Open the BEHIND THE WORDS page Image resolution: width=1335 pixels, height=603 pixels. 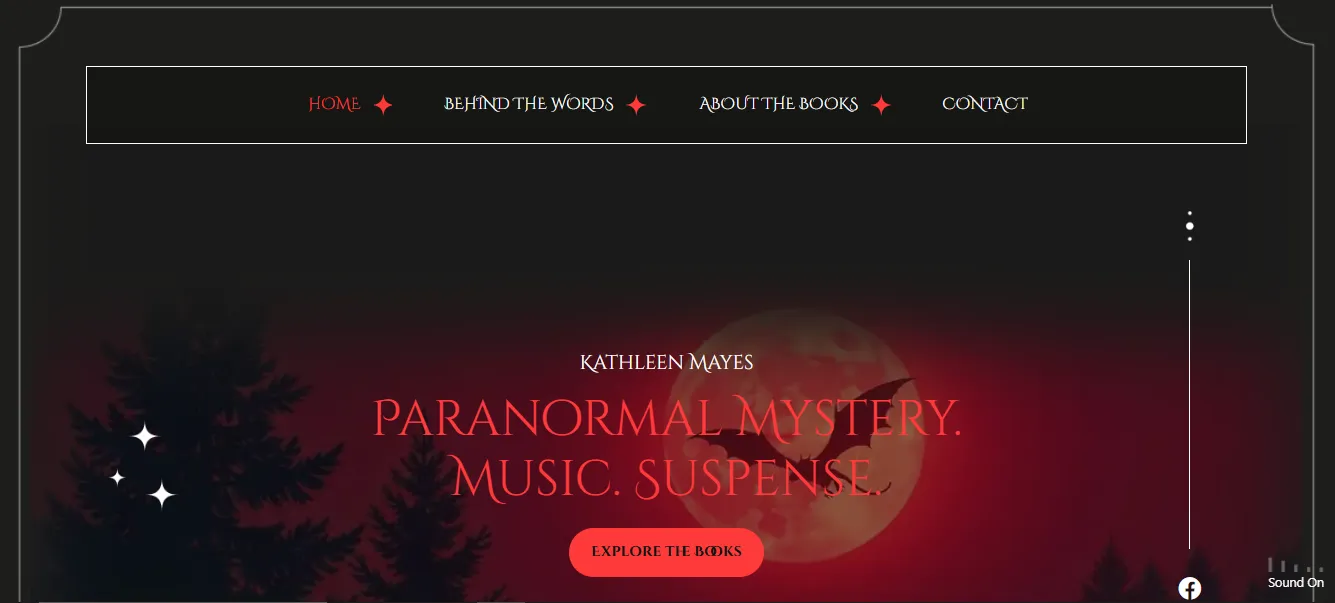coord(529,104)
